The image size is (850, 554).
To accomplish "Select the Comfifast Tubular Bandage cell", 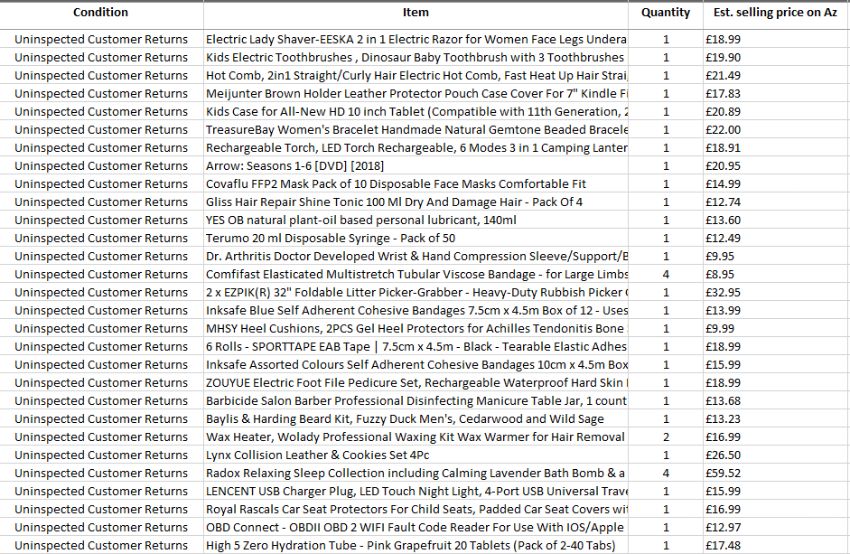I will coord(416,274).
